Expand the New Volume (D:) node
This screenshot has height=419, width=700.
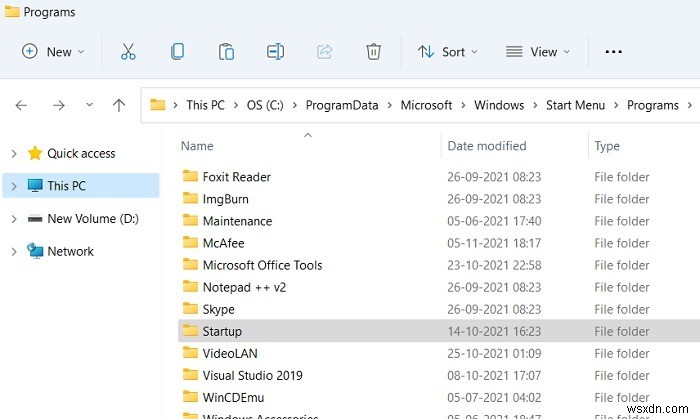point(14,219)
